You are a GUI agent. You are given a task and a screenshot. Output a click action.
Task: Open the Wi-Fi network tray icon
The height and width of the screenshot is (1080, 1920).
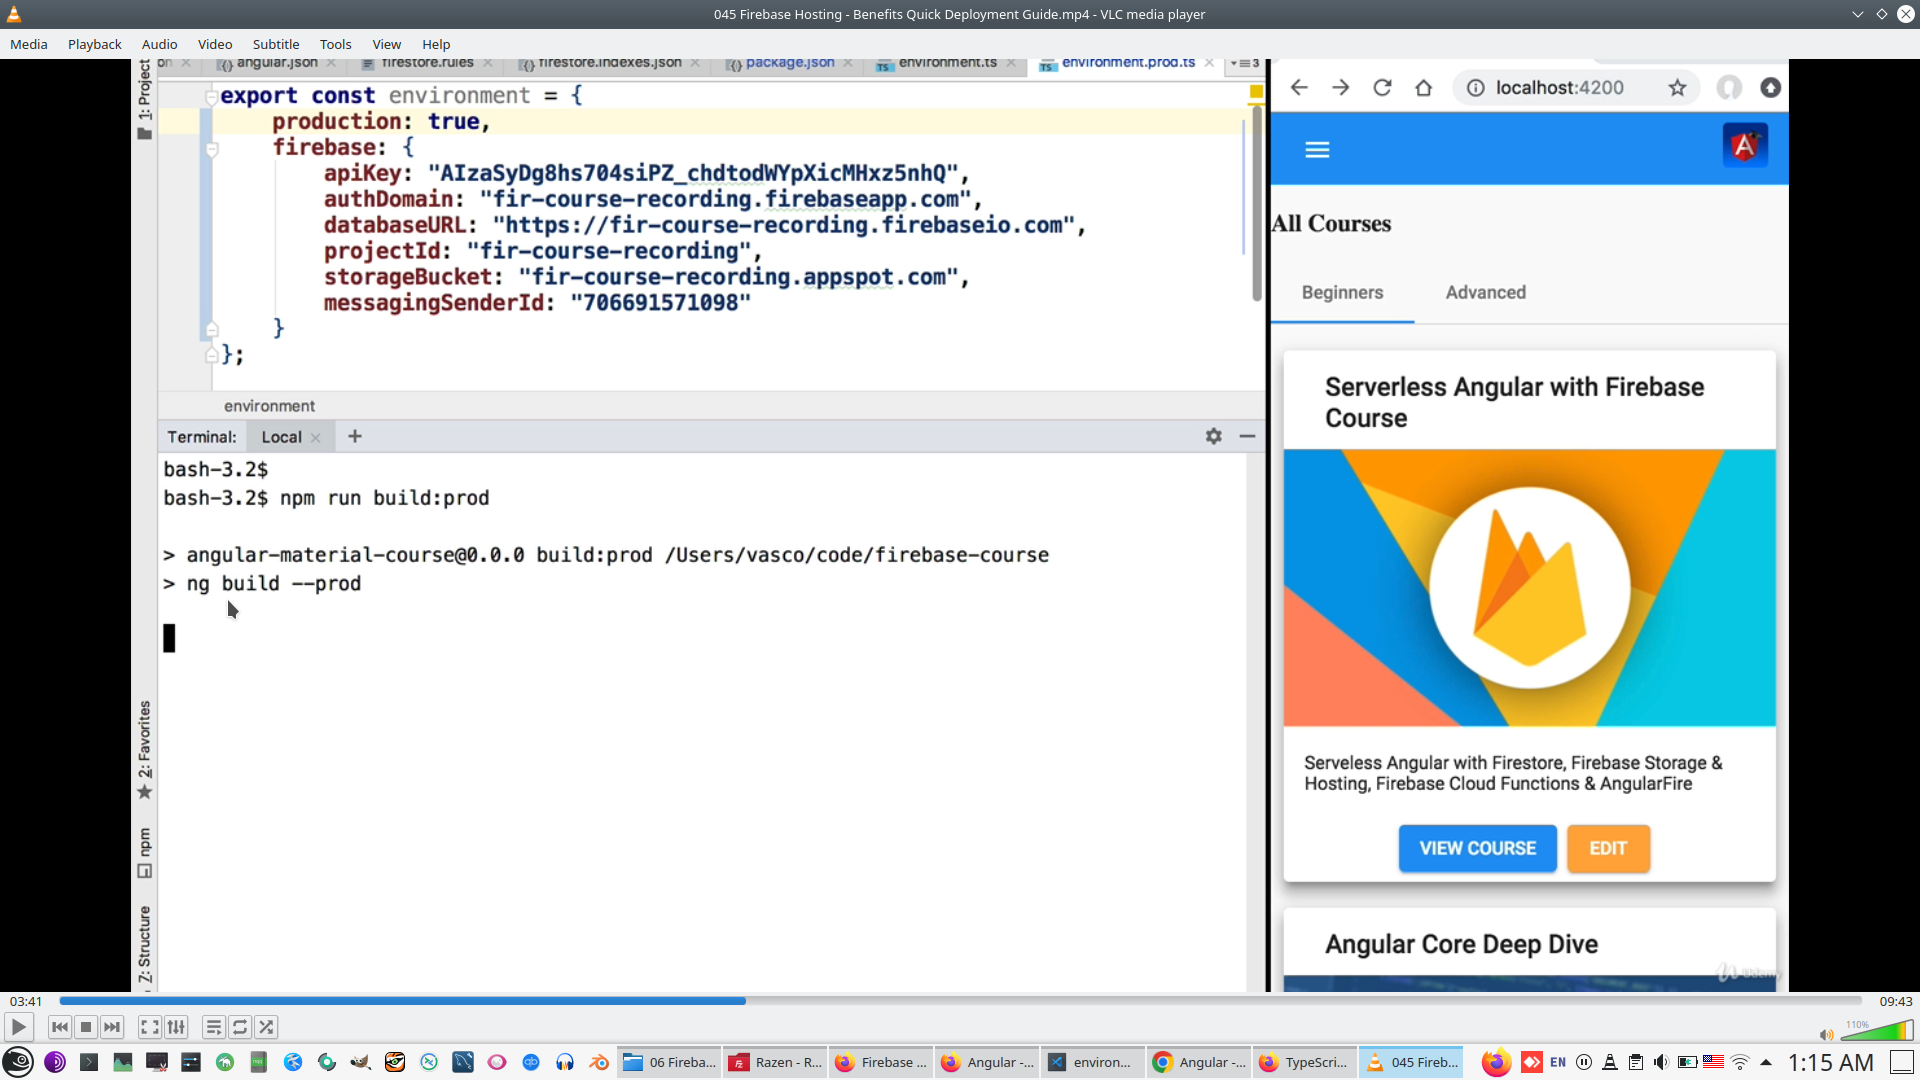pos(1740,1062)
